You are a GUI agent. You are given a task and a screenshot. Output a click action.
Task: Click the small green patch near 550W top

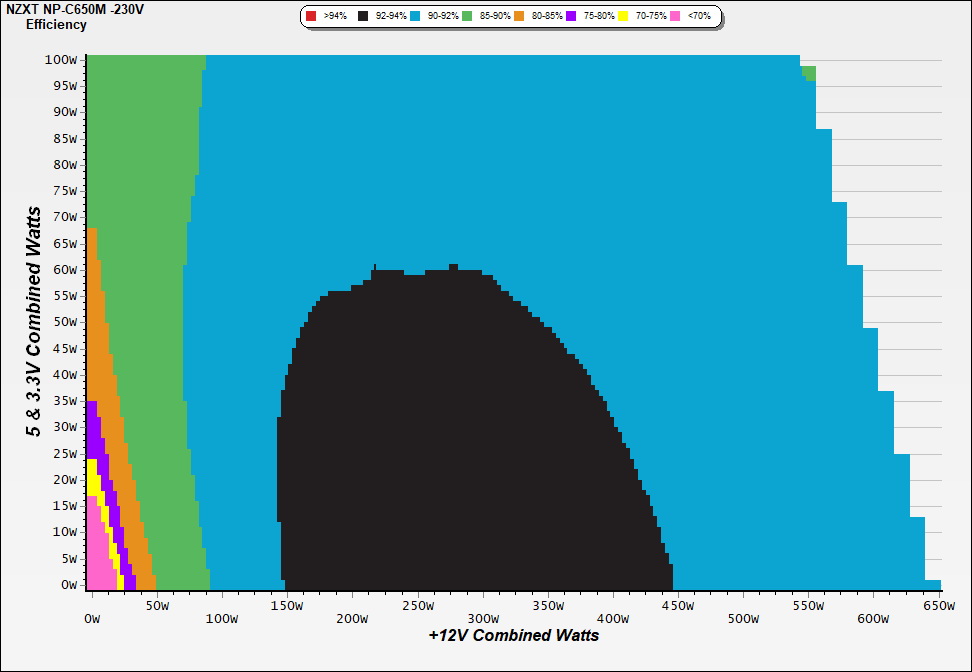[x=808, y=73]
